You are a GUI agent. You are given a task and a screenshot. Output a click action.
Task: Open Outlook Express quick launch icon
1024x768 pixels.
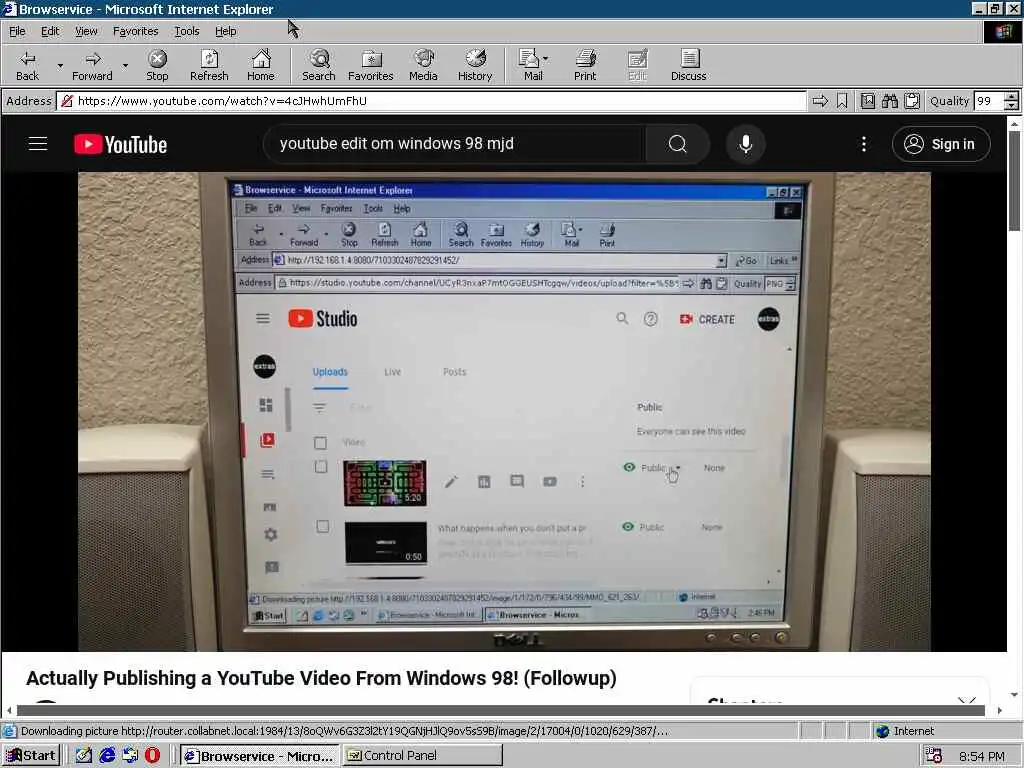coord(130,756)
